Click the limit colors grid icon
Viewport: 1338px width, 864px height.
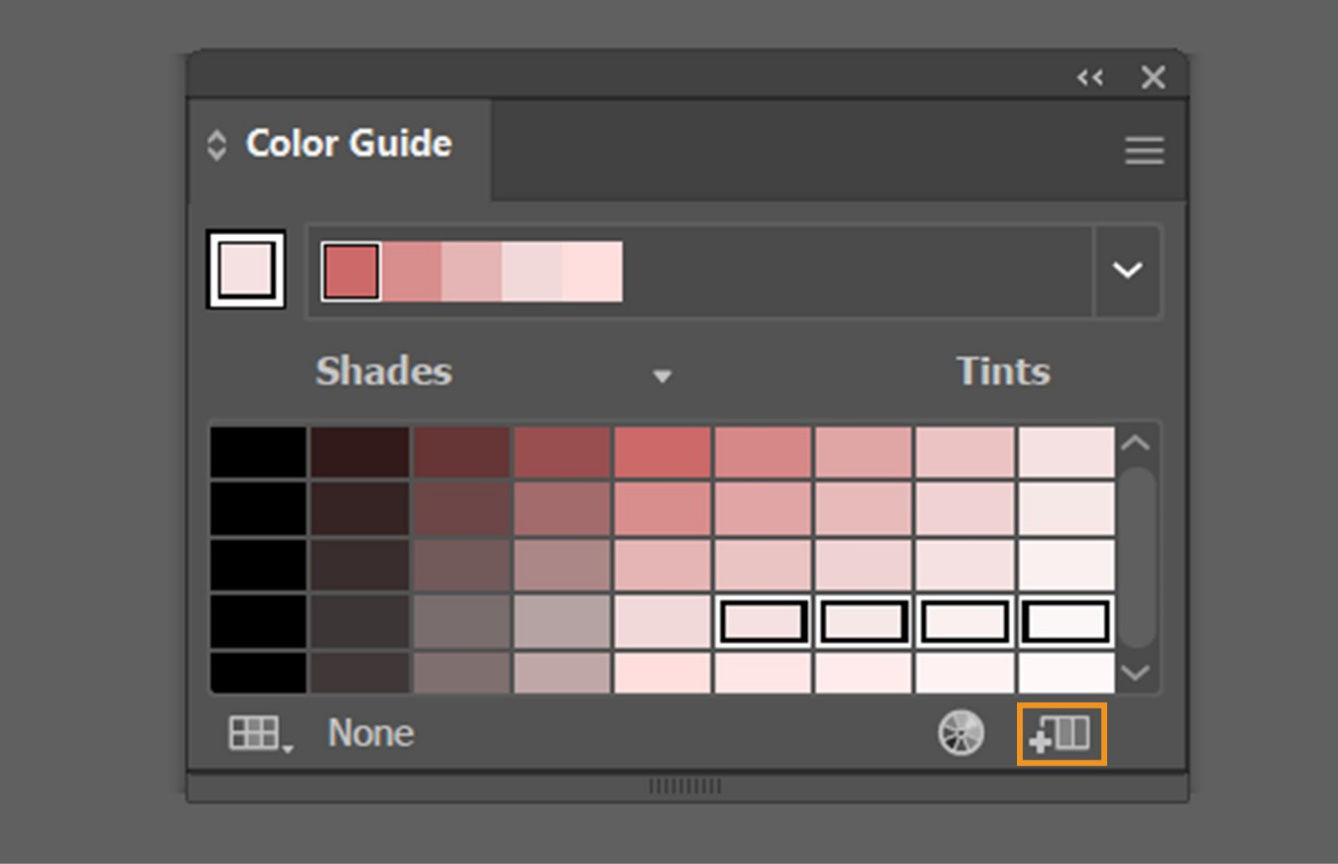[x=253, y=731]
